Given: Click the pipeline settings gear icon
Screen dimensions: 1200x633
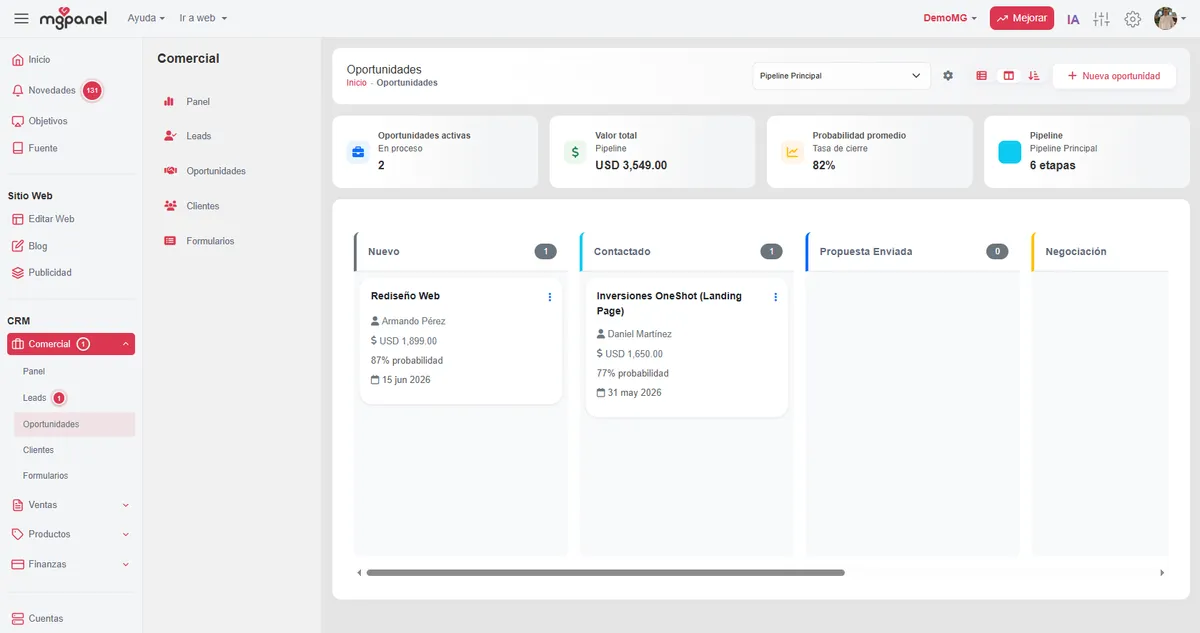Looking at the screenshot, I should point(948,76).
